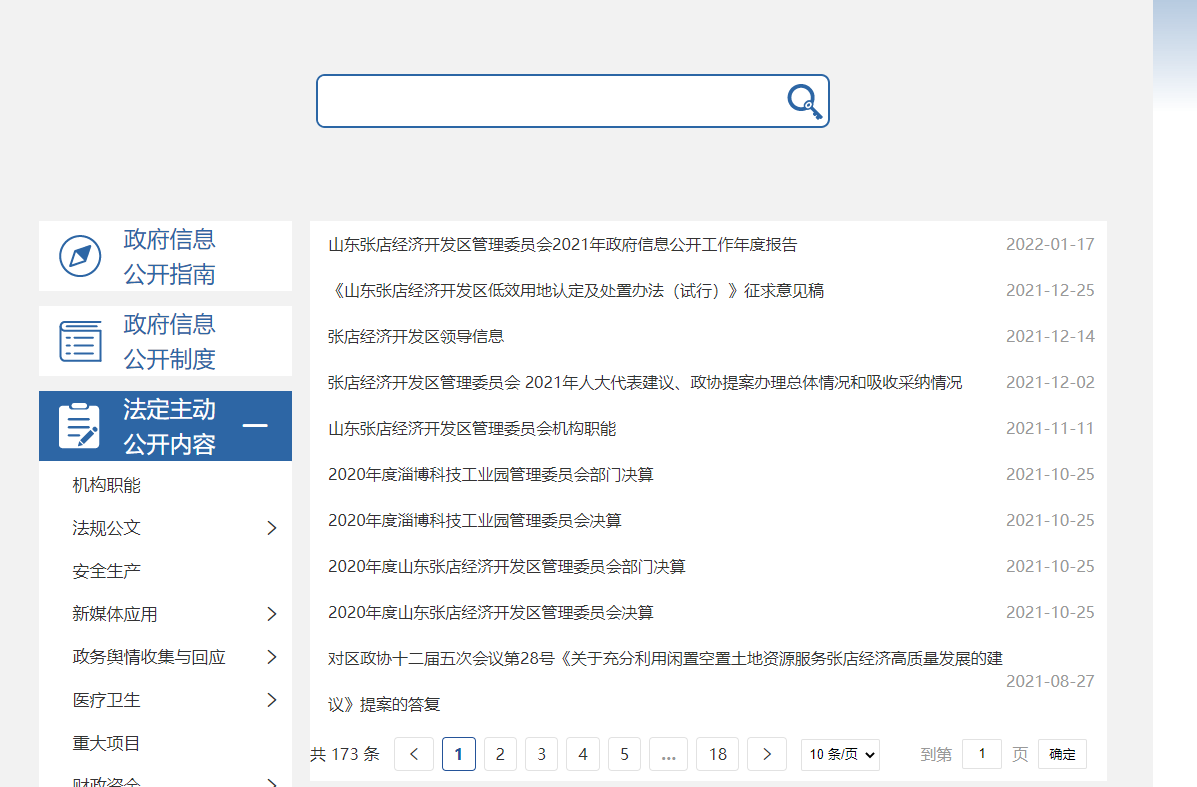The image size is (1197, 787).
Task: Click the clipboard icon for 法定主动公开内容
Action: click(x=80, y=426)
